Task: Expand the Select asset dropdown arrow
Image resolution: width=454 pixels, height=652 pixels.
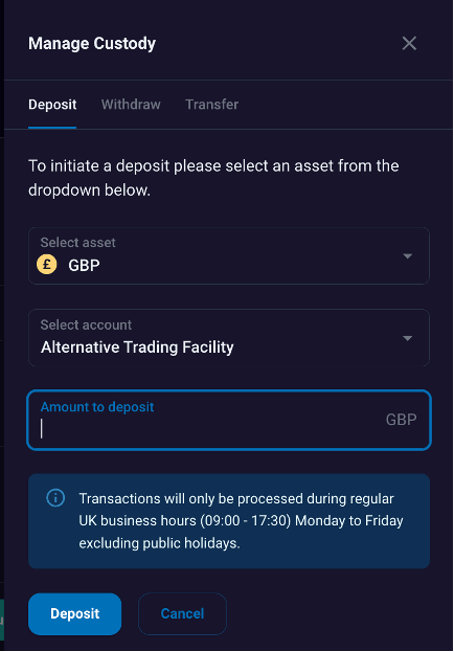Action: point(407,256)
